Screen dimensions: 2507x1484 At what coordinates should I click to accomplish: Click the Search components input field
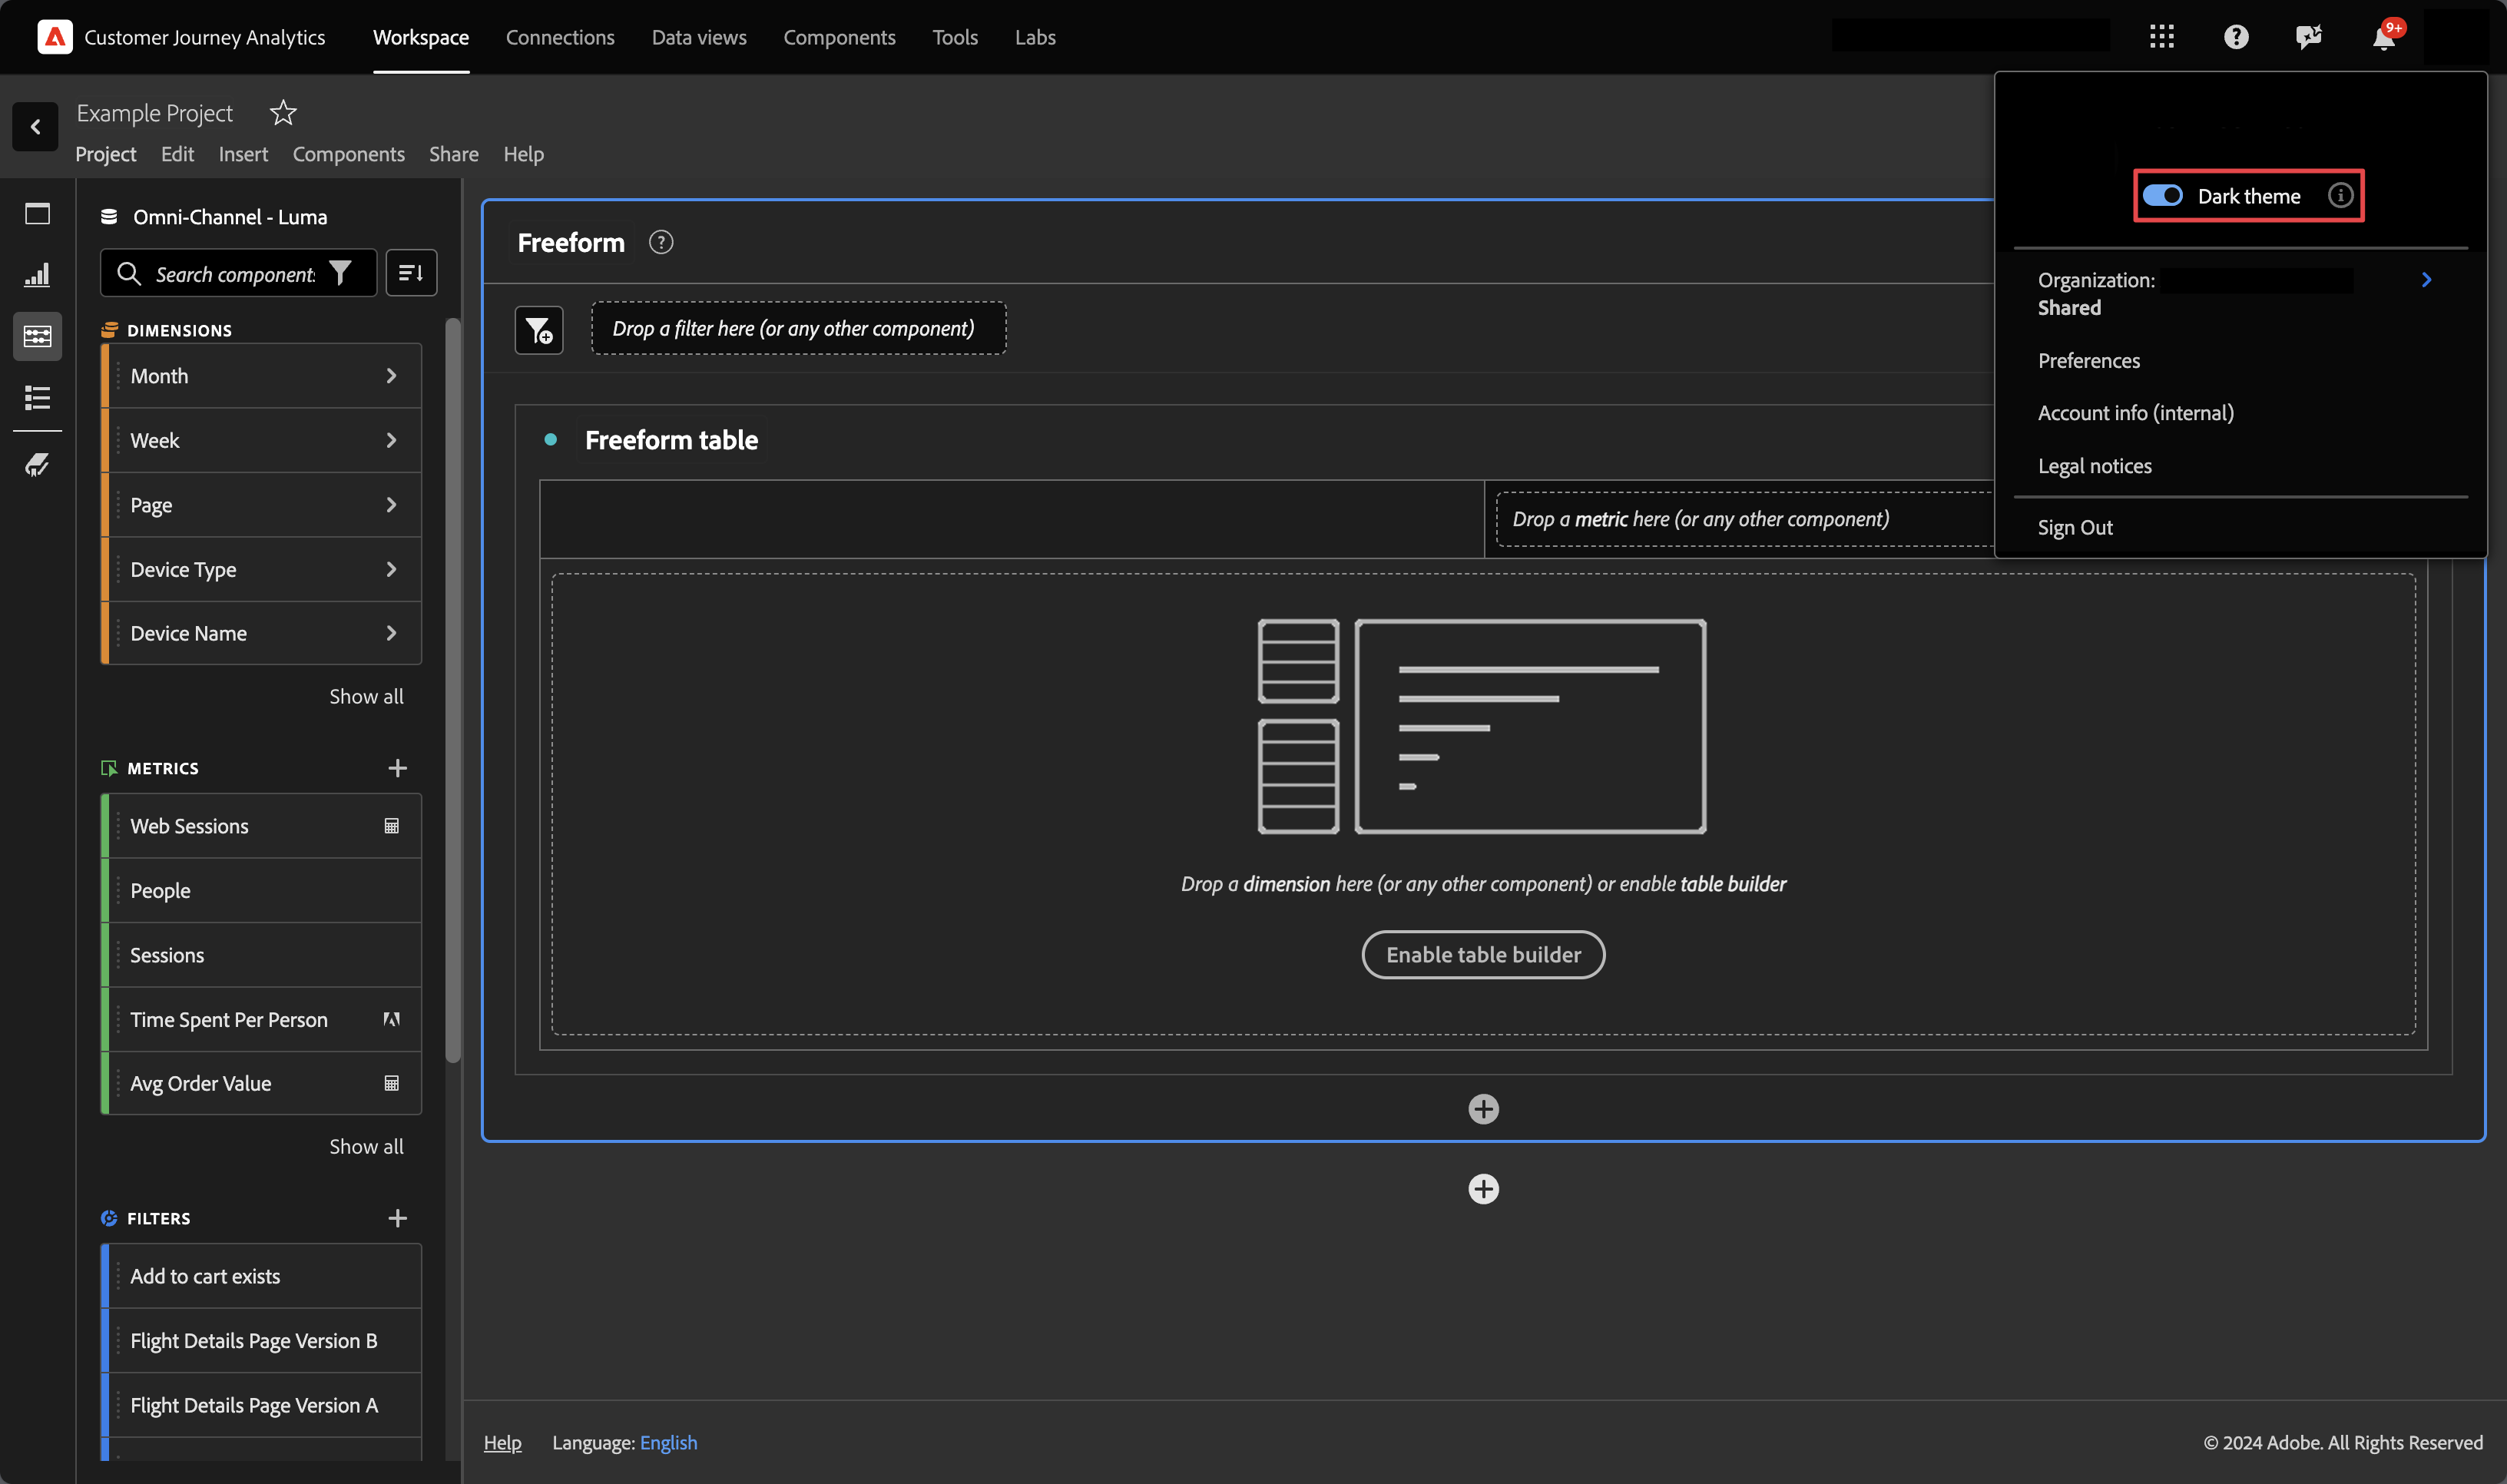(235, 274)
